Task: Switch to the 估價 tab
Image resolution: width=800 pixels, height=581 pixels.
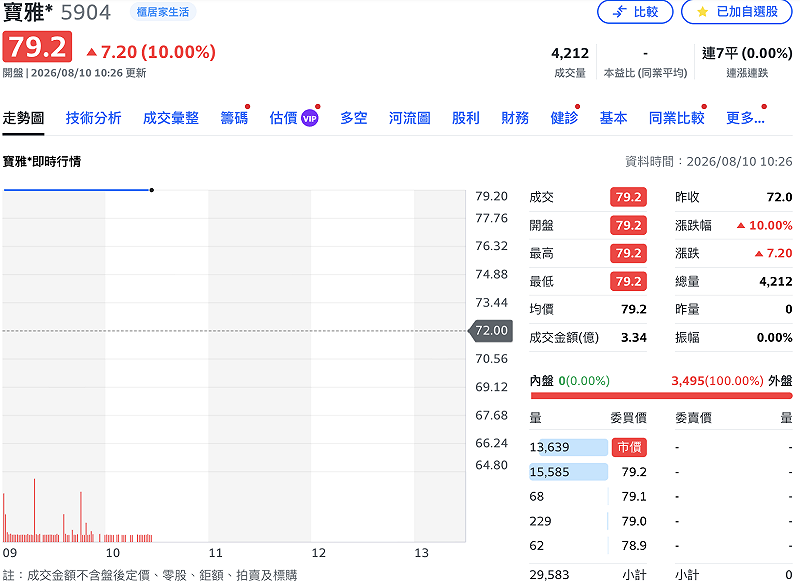Action: pos(283,118)
